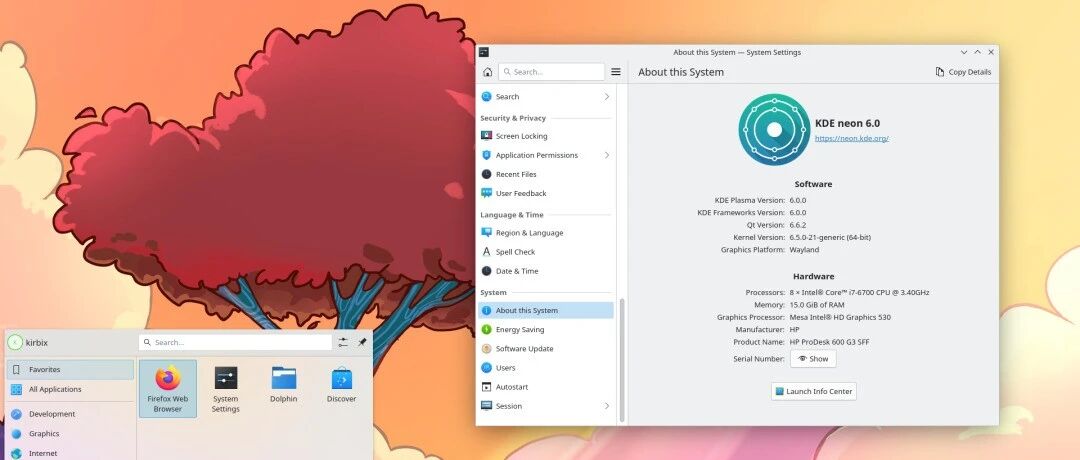Open Spell Check settings

(546, 252)
